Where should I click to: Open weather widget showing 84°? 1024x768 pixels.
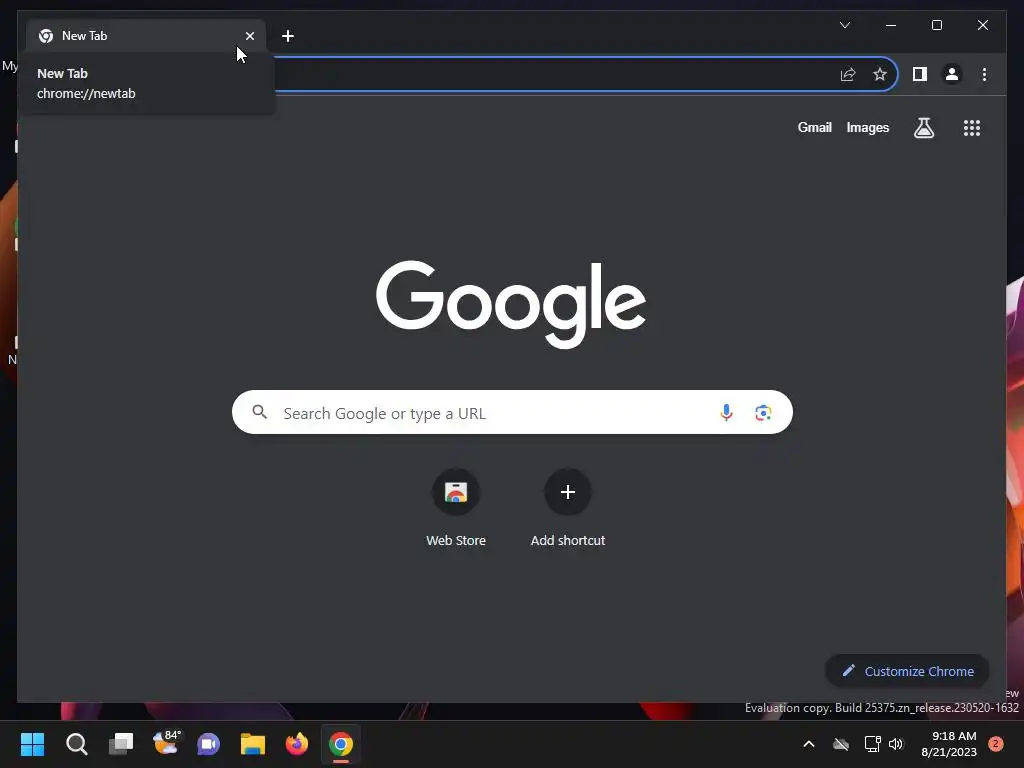(166, 743)
